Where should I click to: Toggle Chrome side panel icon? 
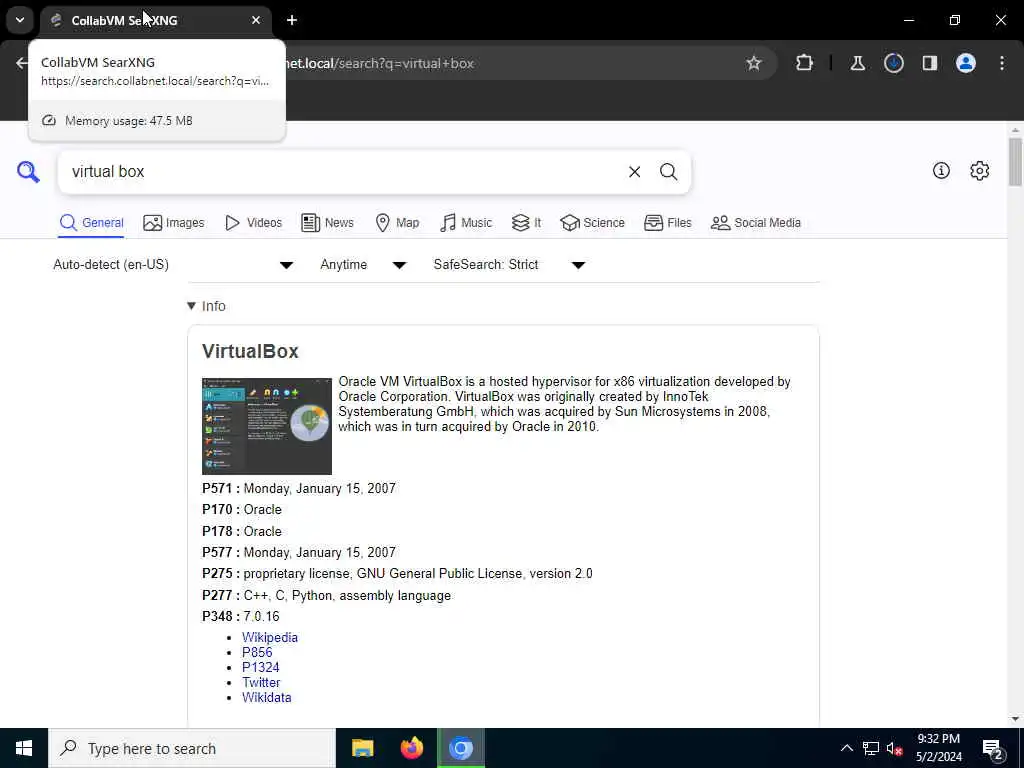pyautogui.click(x=929, y=63)
